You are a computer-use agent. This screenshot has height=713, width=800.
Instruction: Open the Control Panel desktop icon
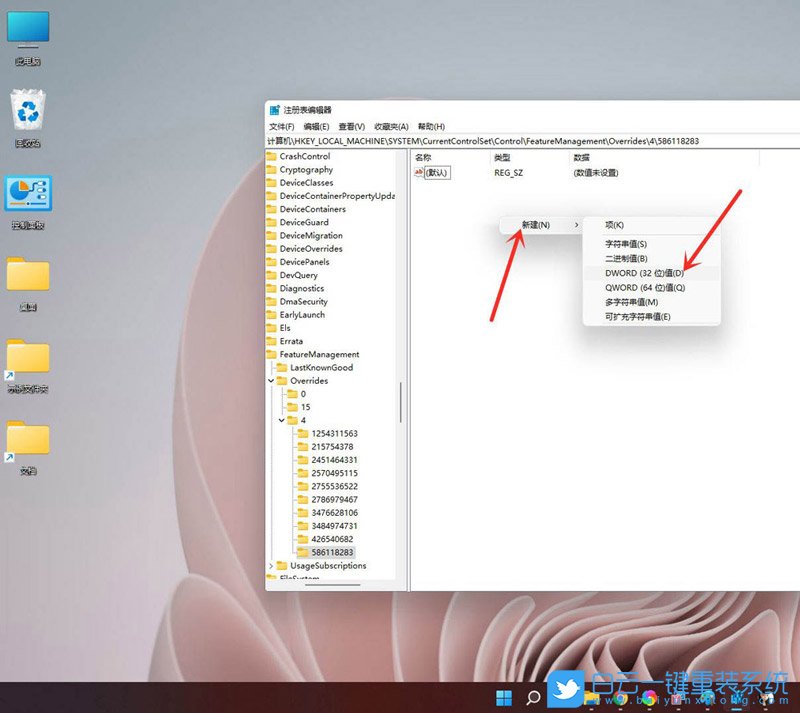pos(27,194)
